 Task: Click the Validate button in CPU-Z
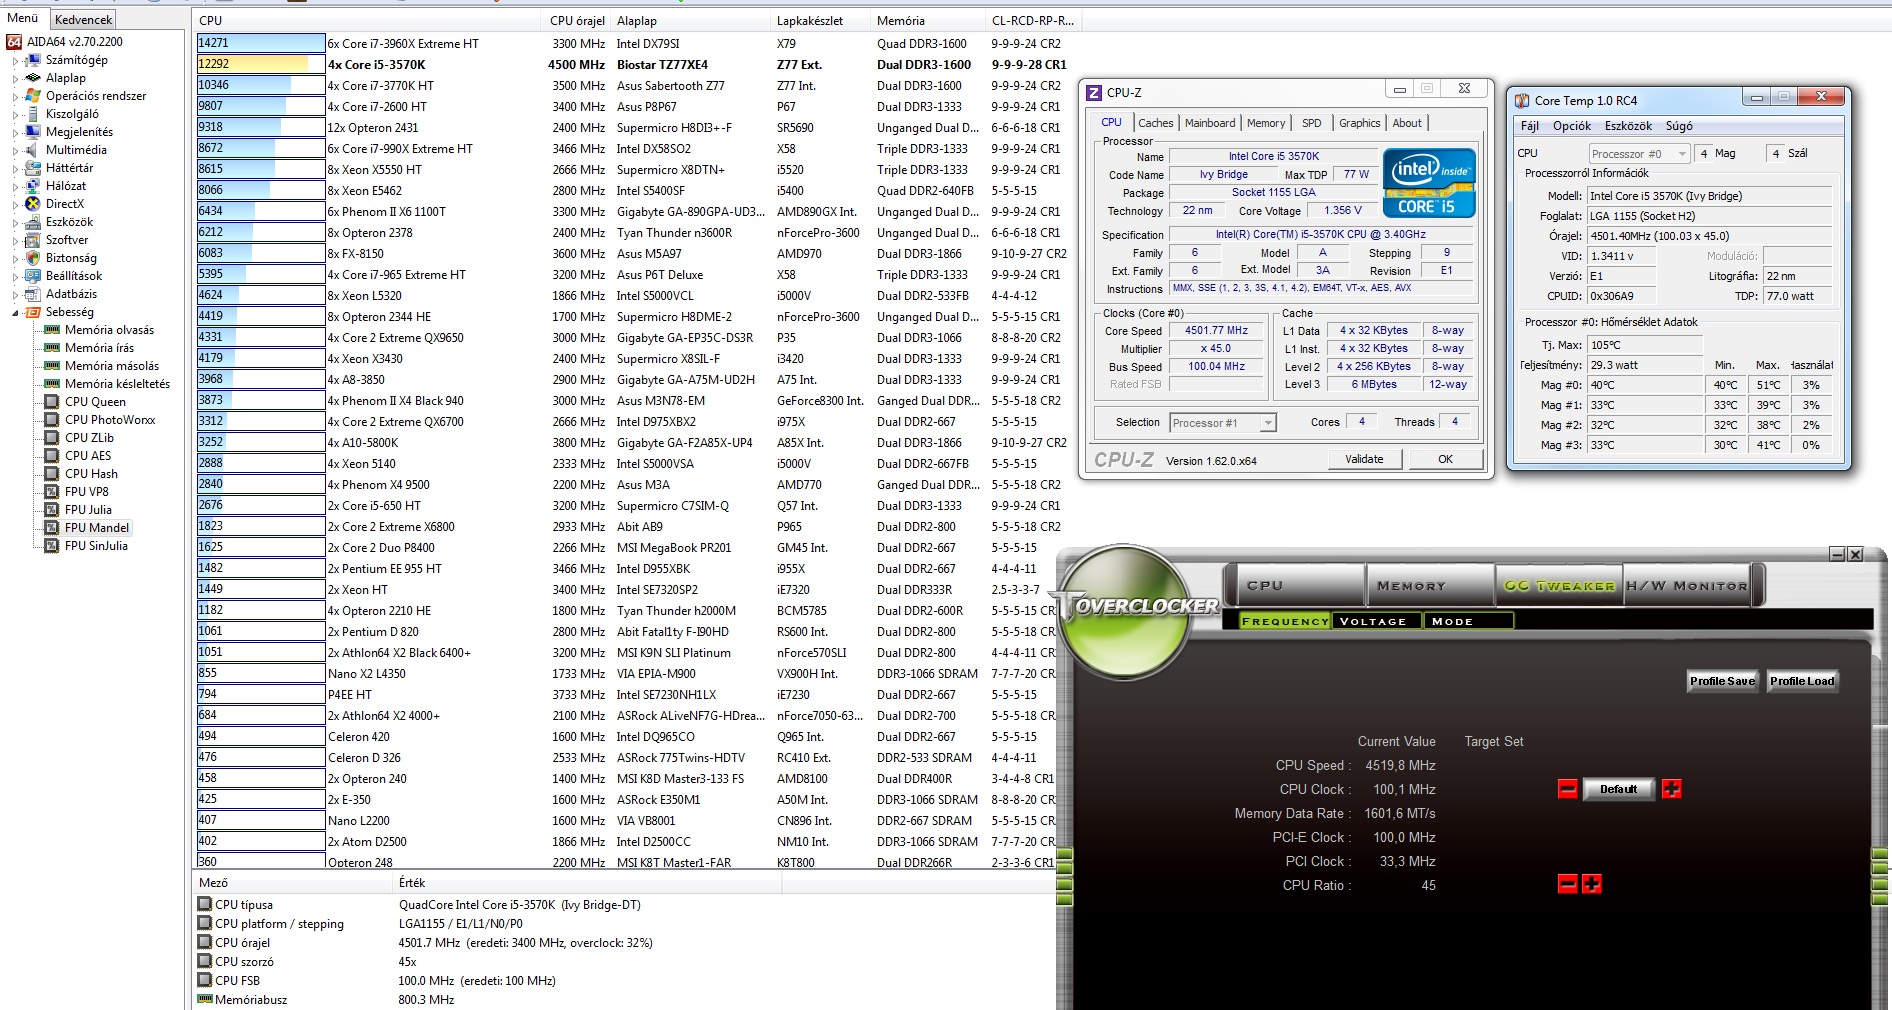[x=1364, y=459]
